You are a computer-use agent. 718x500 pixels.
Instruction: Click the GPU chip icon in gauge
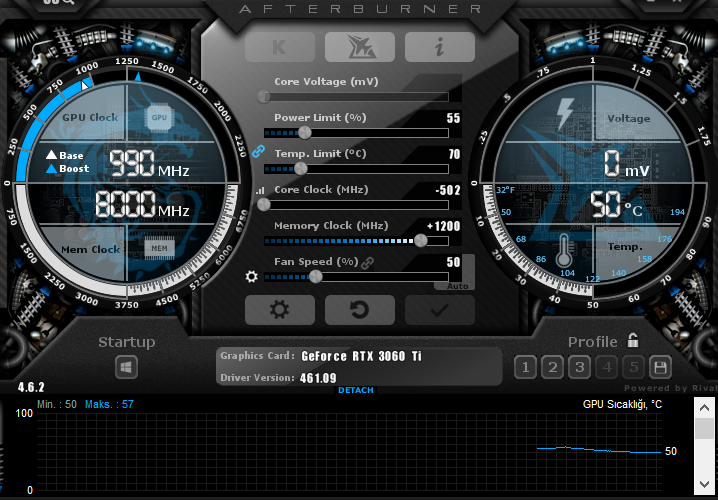159,118
